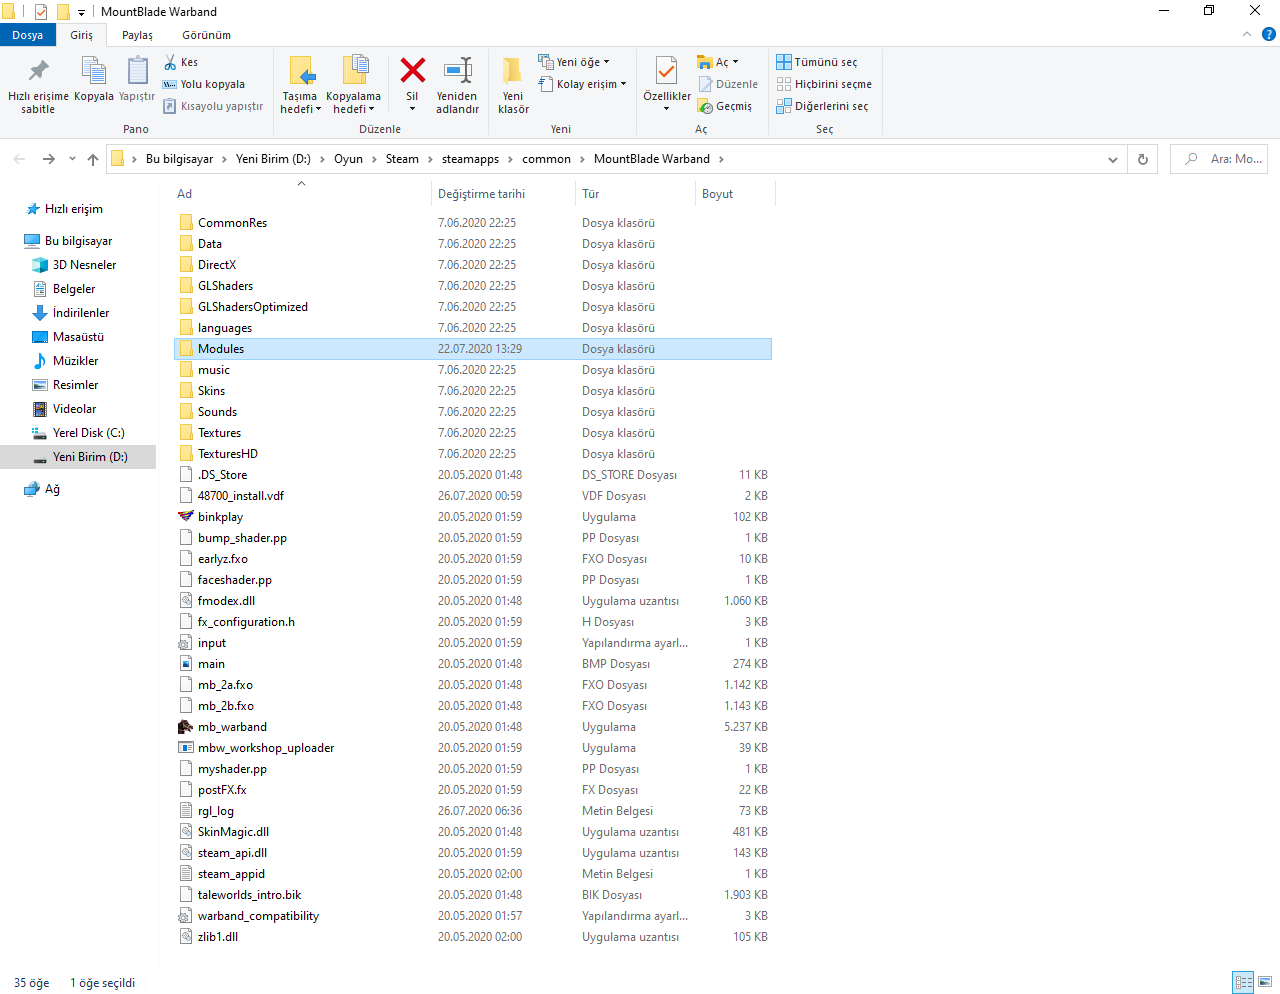Switch to details view layout
This screenshot has width=1280, height=994.
(1243, 982)
